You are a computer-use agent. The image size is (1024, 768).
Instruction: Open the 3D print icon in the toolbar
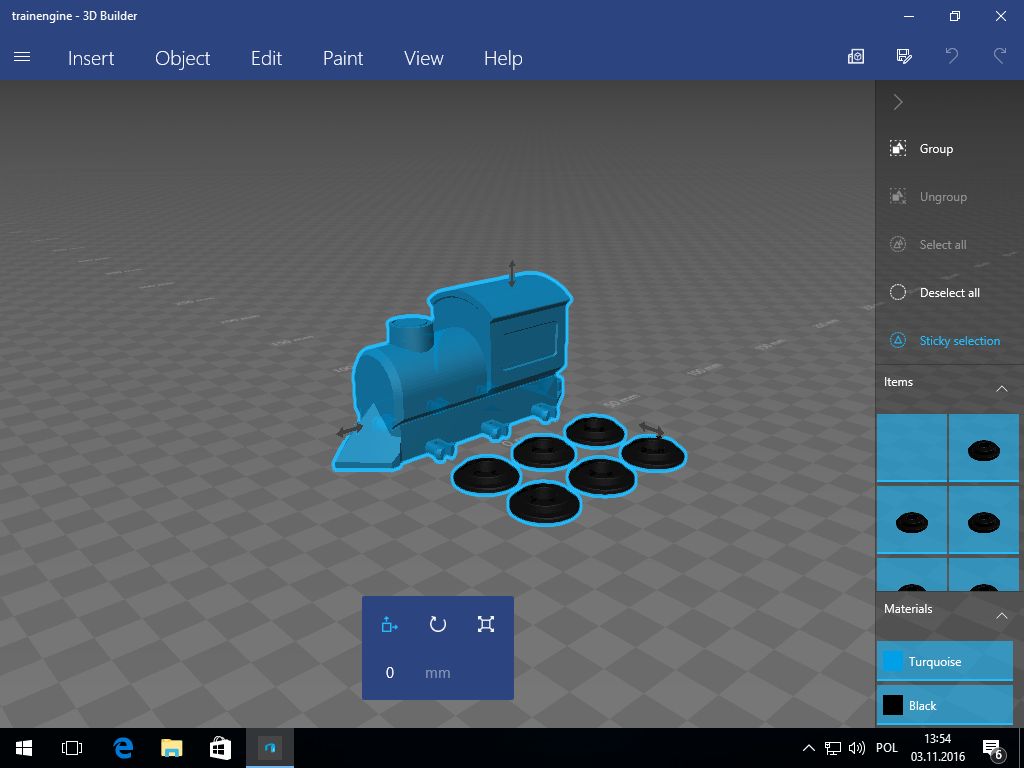point(855,57)
